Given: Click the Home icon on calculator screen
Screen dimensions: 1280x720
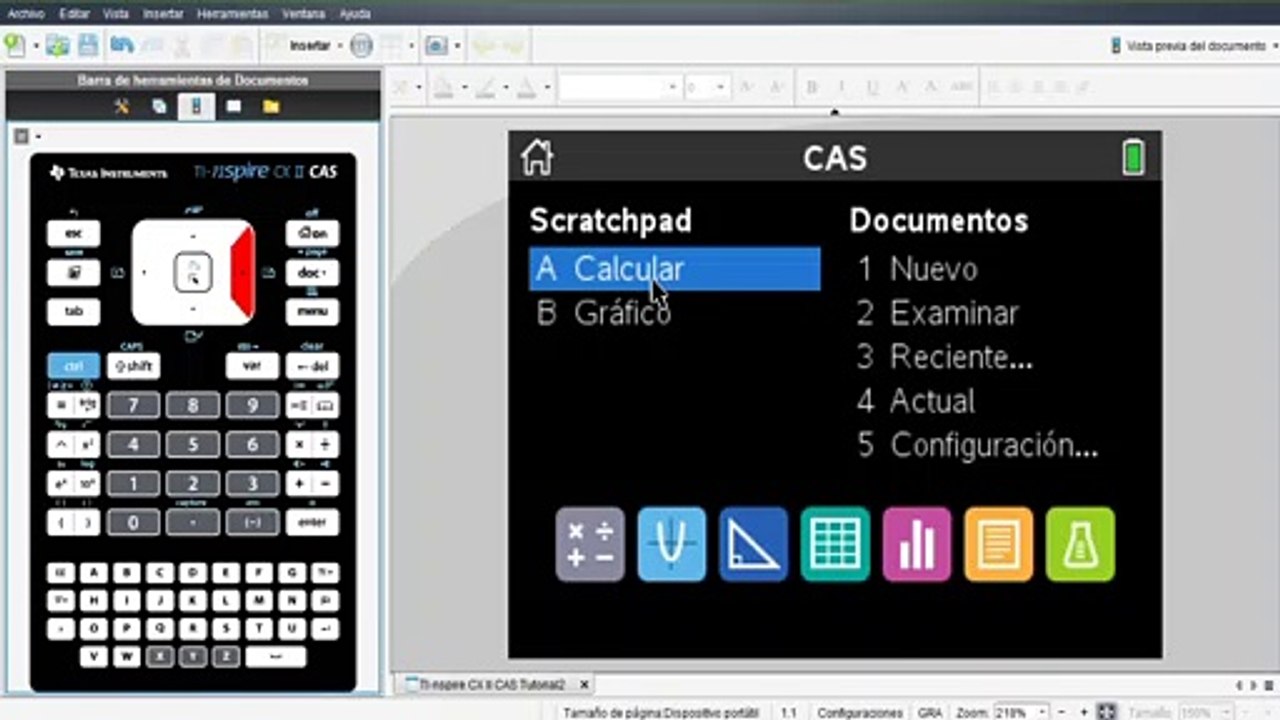Looking at the screenshot, I should [x=537, y=158].
